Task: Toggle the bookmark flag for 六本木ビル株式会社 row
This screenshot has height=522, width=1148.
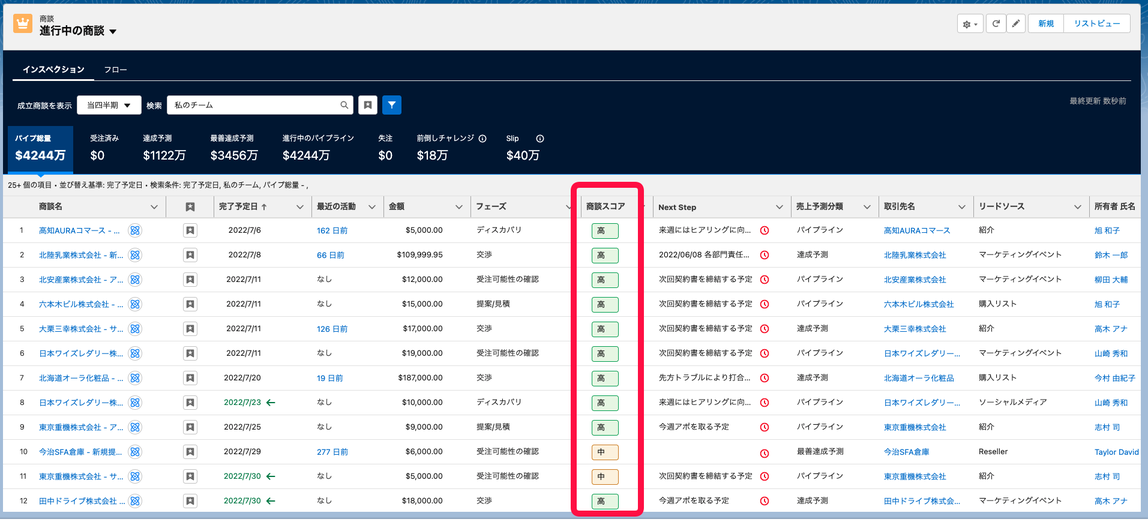Action: (190, 304)
